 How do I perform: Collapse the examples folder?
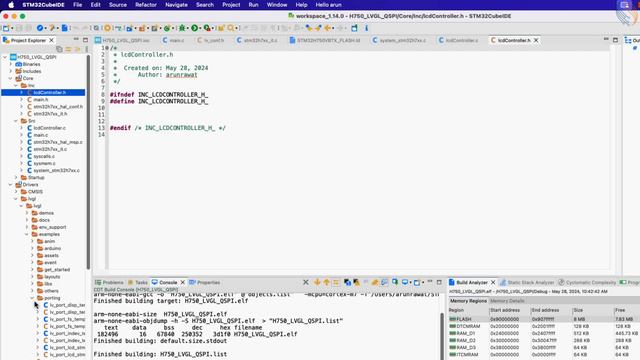click(27, 234)
